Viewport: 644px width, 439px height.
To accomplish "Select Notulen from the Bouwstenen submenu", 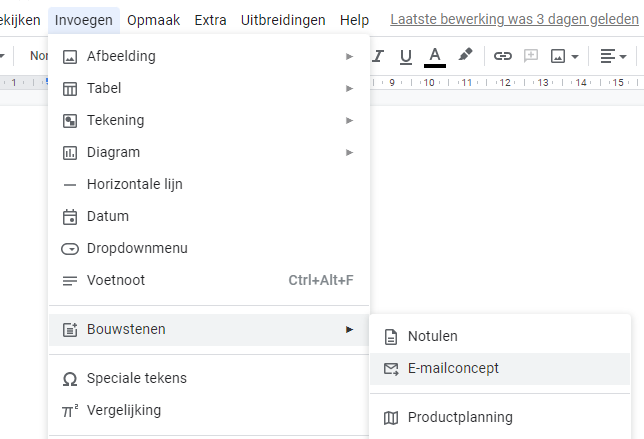I will pos(500,336).
